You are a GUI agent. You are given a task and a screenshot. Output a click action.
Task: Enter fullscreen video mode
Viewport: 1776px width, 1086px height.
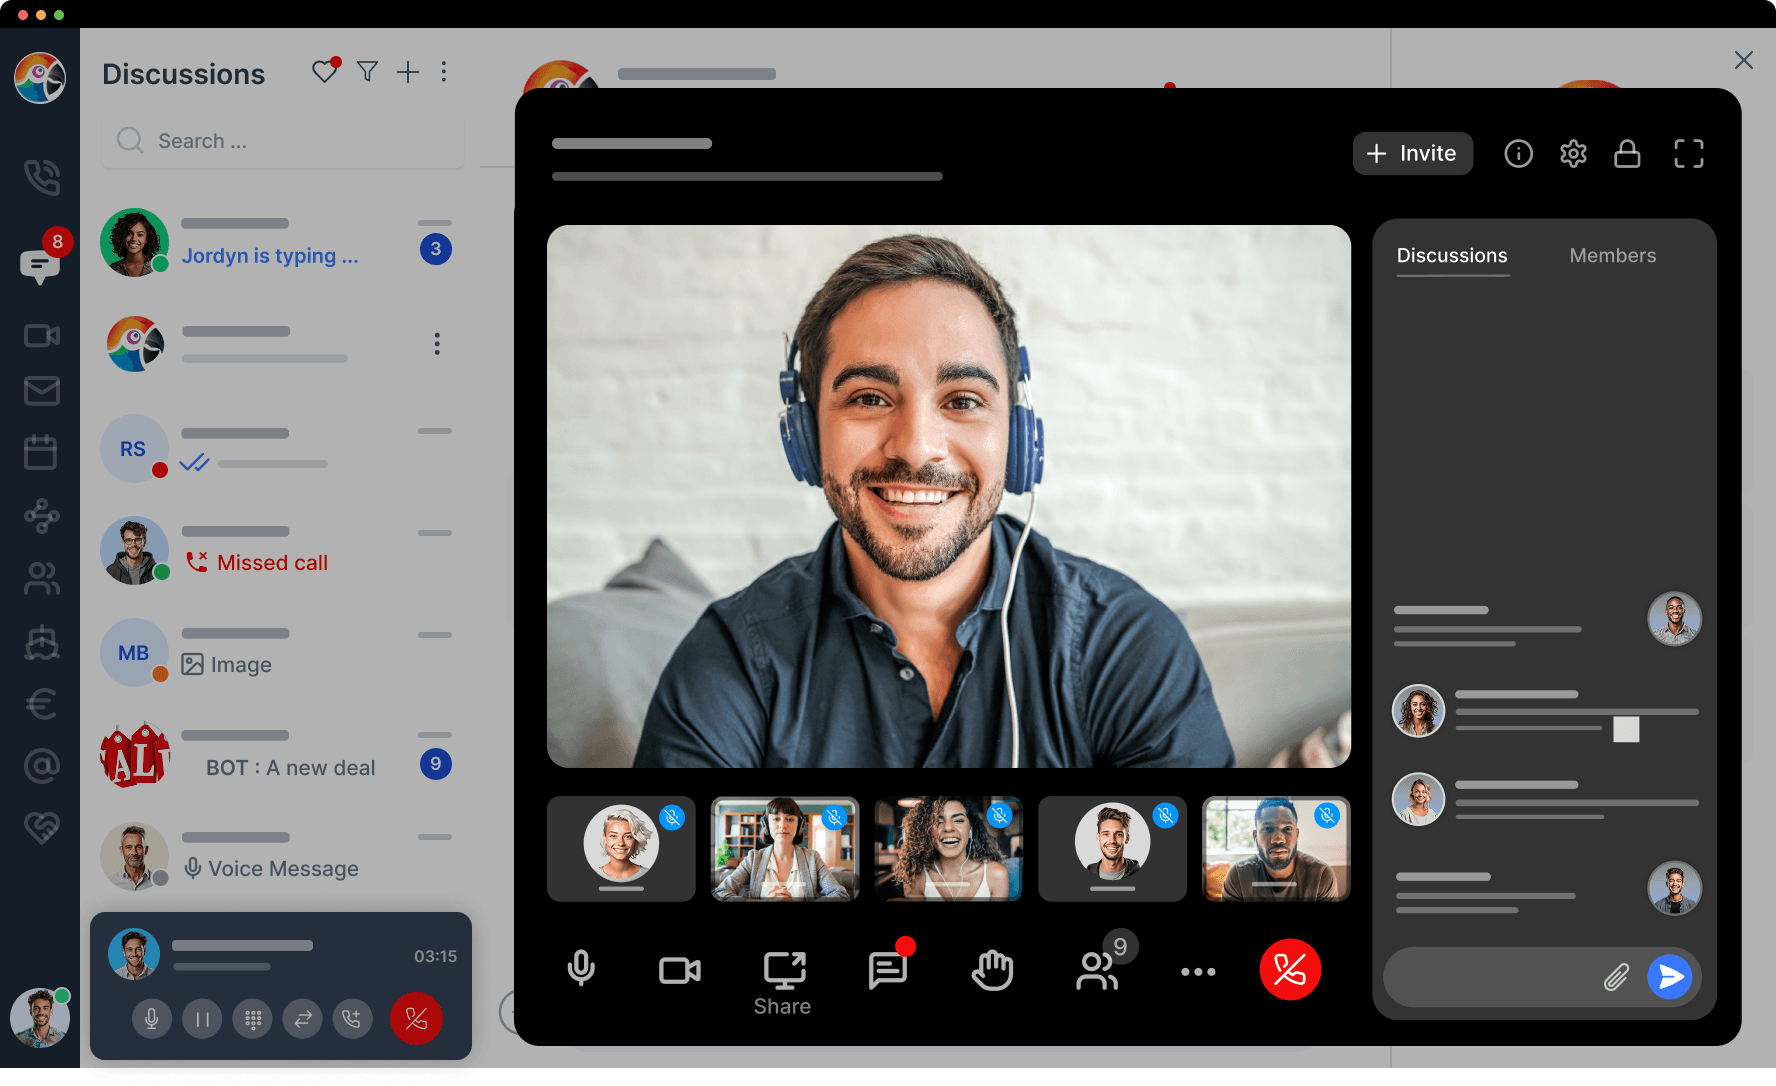(x=1688, y=154)
